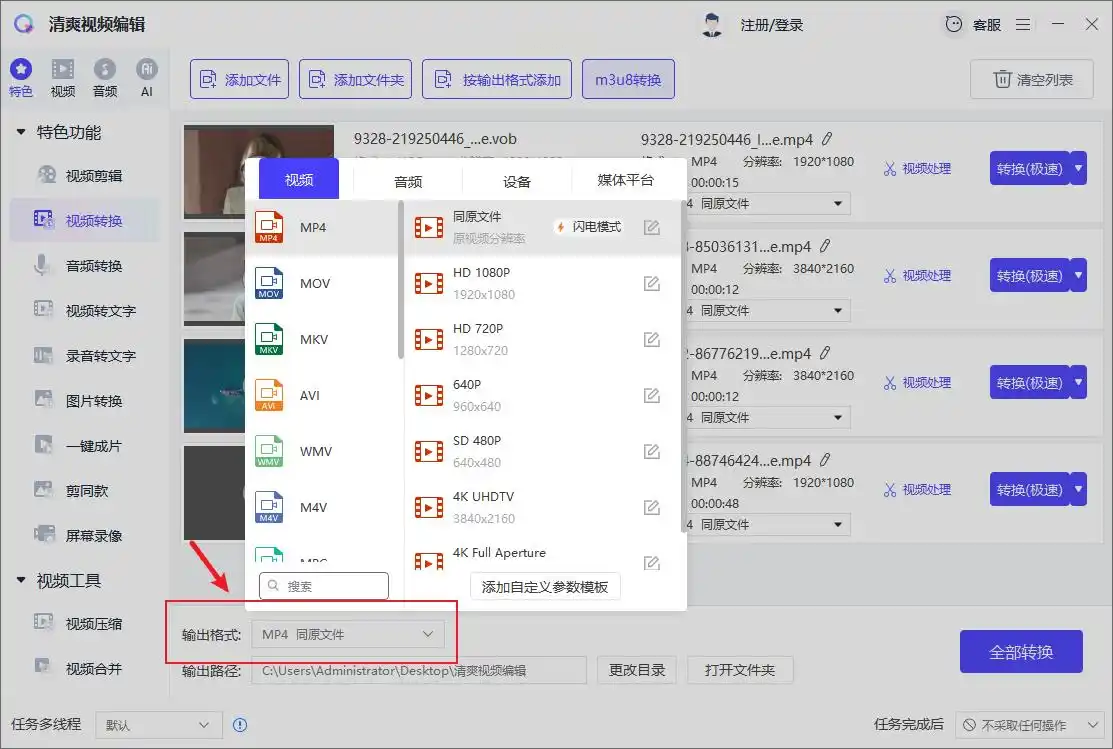The width and height of the screenshot is (1113, 749).
Task: Toggle 闪电模式 for 同原文件 preset
Action: pyautogui.click(x=588, y=227)
